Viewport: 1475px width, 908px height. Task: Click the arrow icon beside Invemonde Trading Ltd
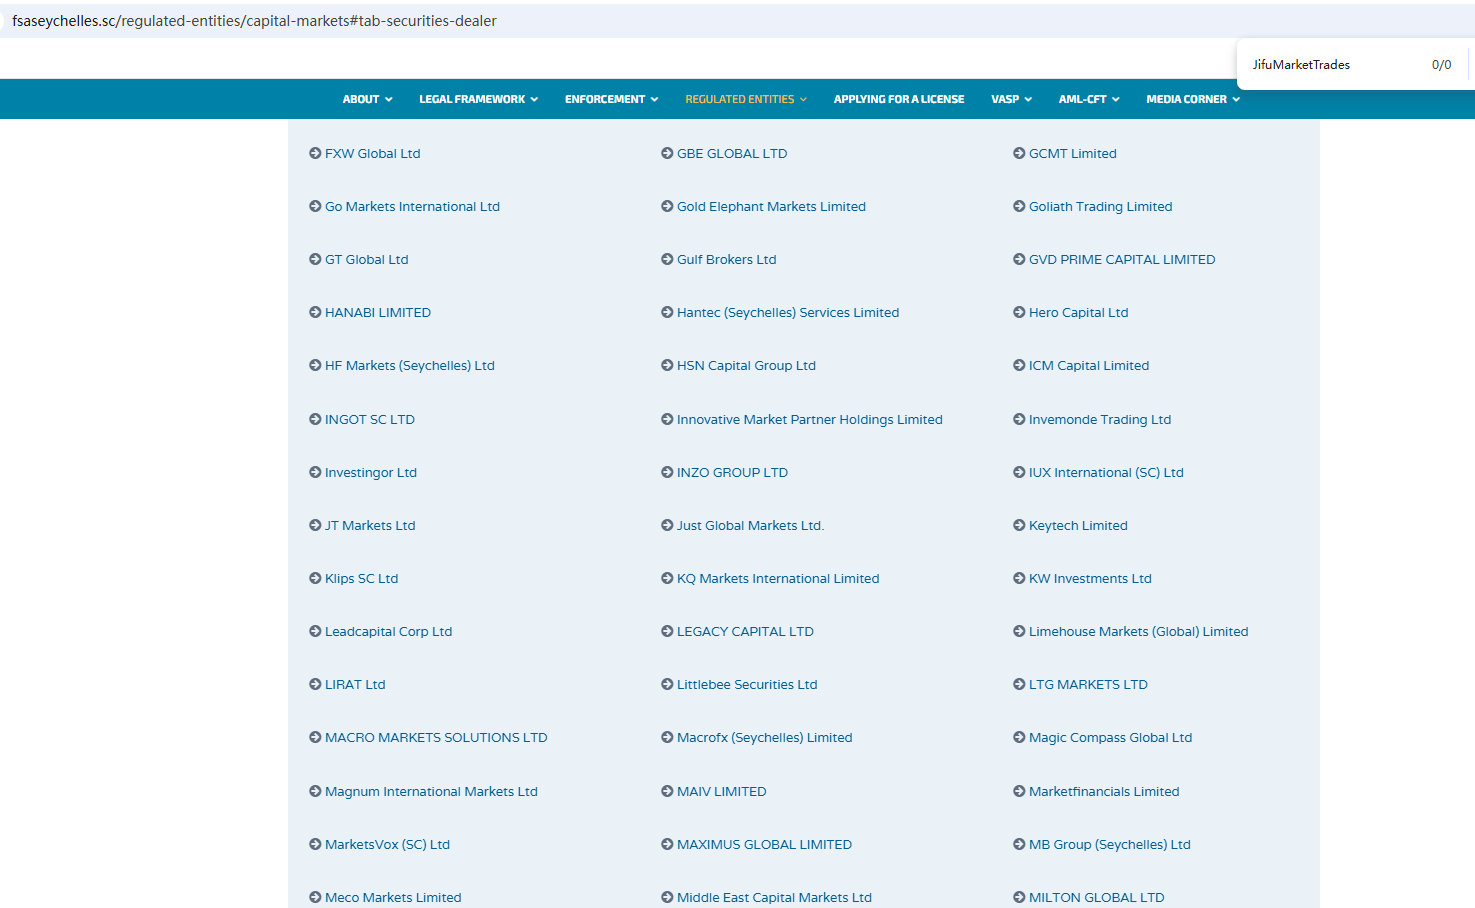click(x=1019, y=419)
